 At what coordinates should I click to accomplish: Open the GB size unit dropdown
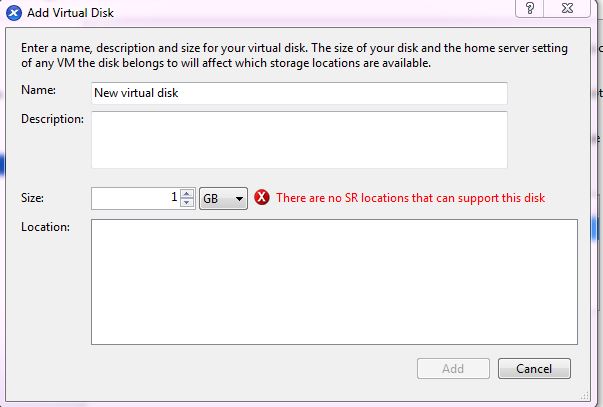pyautogui.click(x=224, y=198)
